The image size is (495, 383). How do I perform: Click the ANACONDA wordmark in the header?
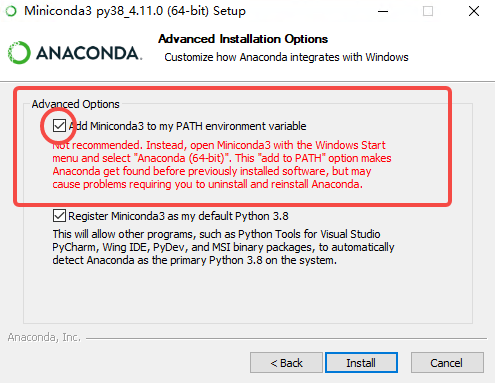(x=89, y=53)
